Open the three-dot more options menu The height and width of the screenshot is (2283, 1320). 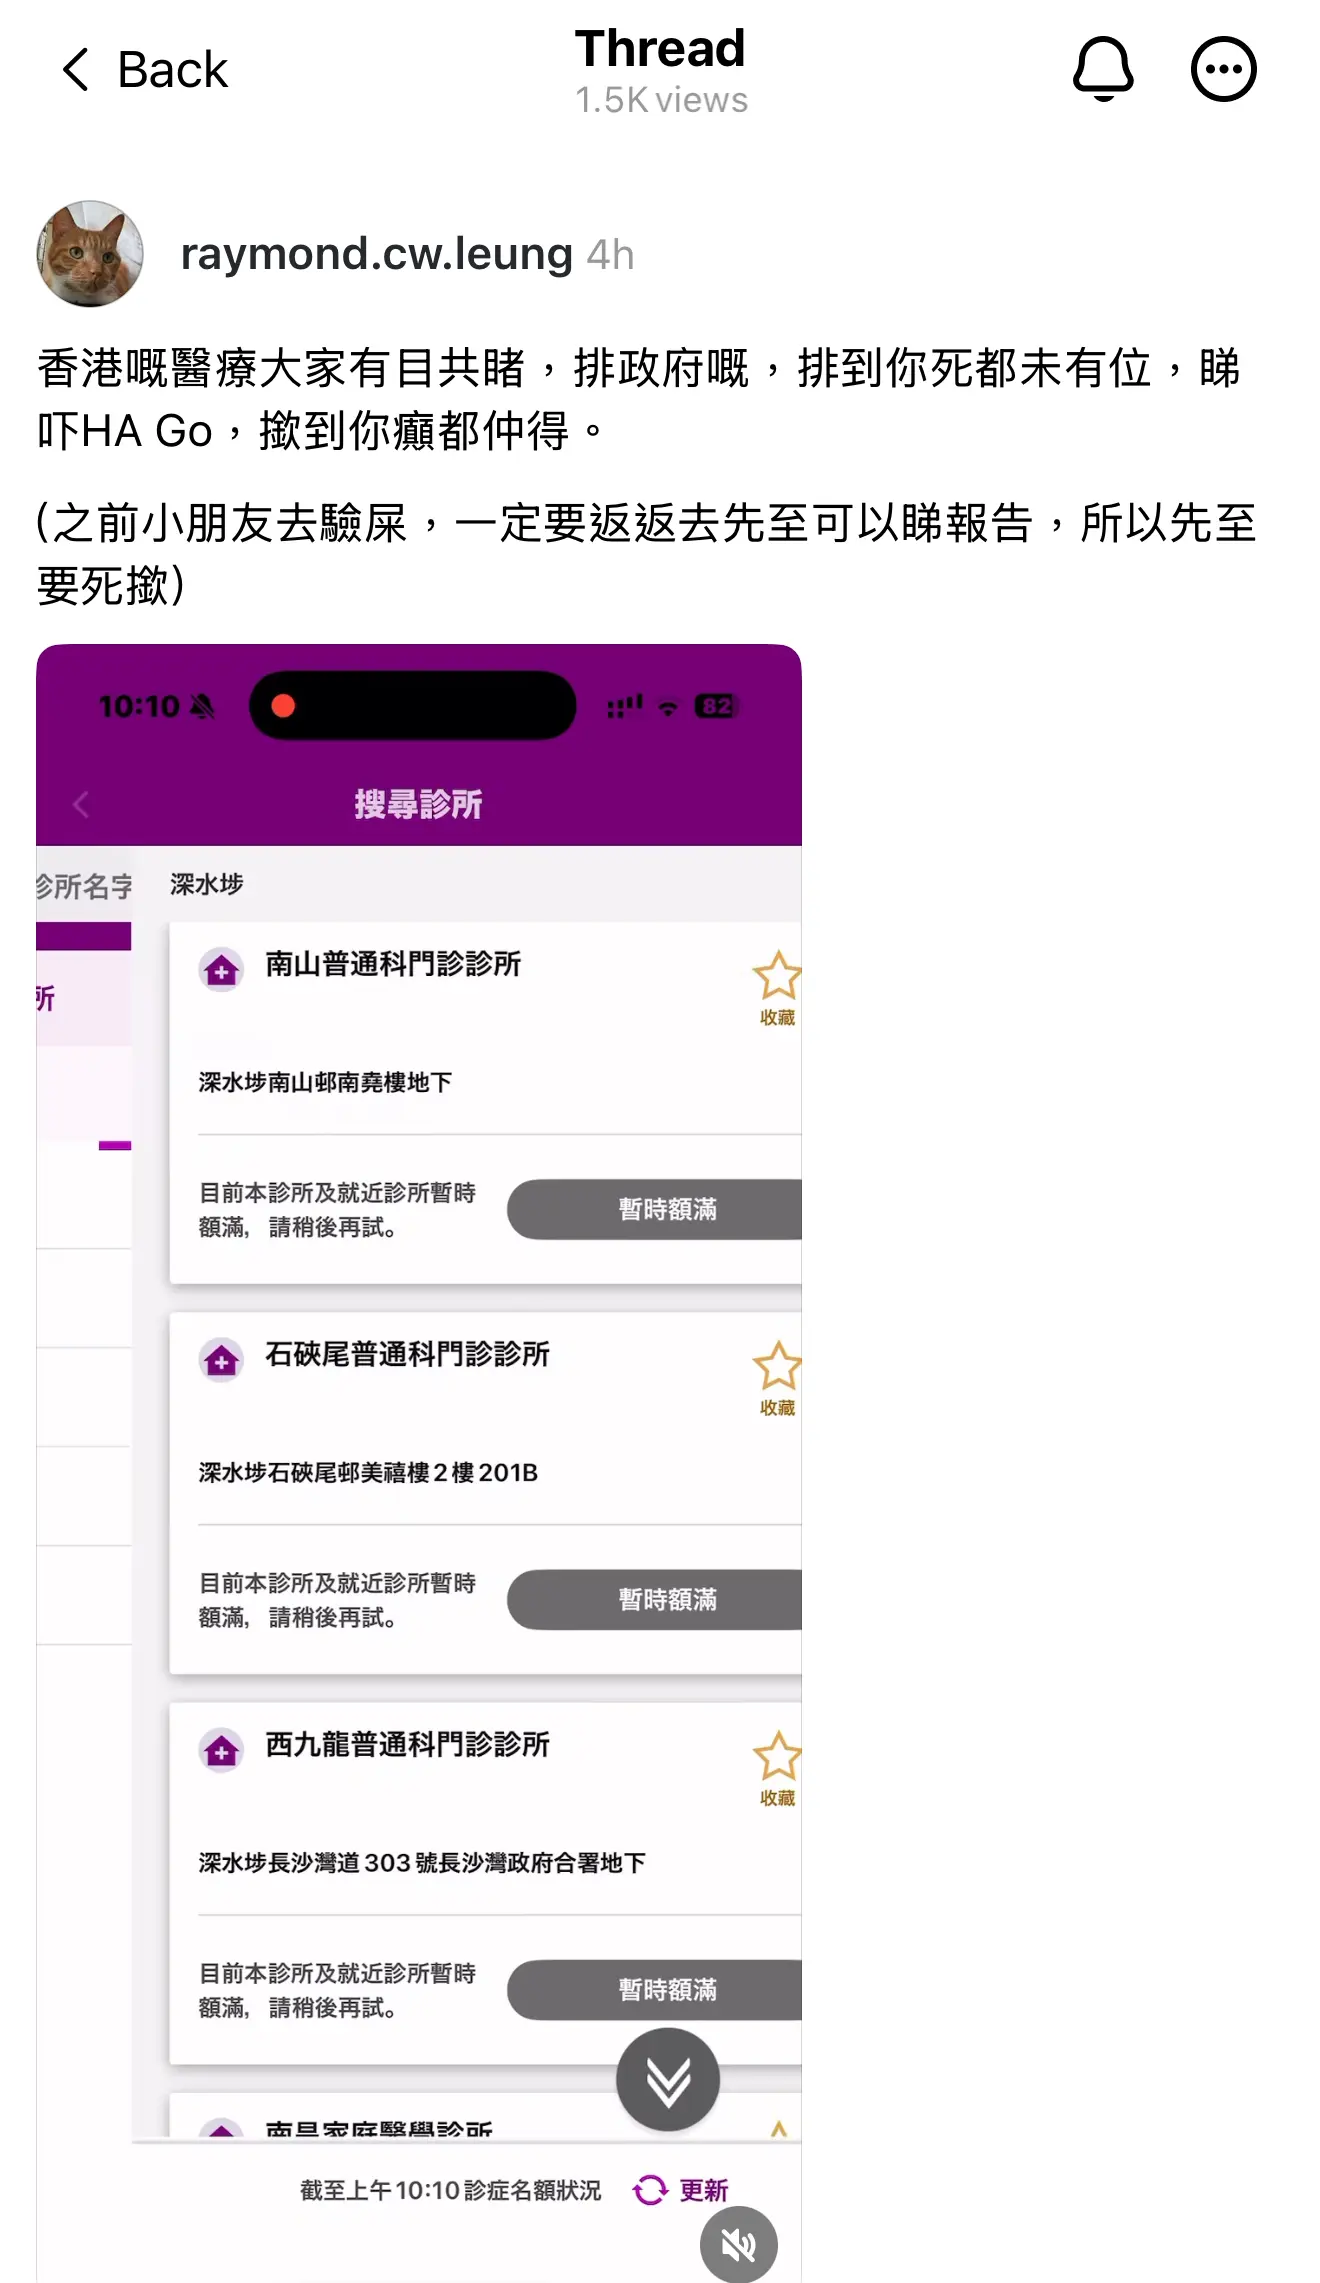click(x=1223, y=69)
